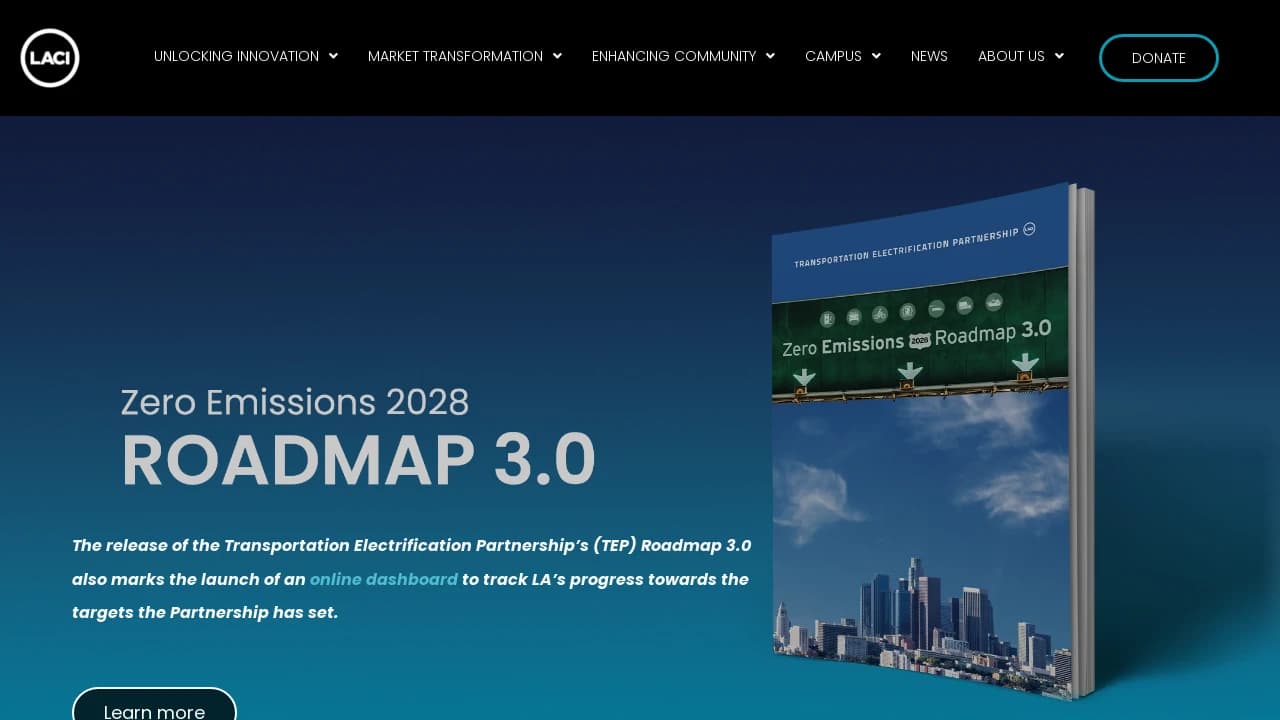Open the About Us dropdown chevron

point(1059,56)
